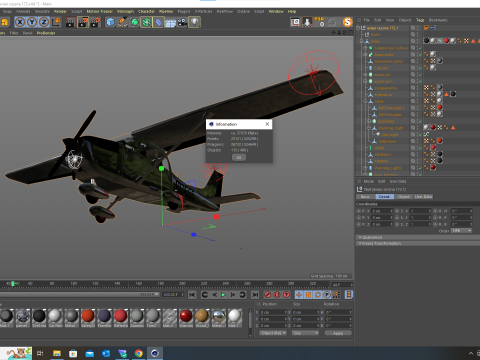Open the rotation Order HPB dropdown
This screenshot has width=480, height=360.
(x=462, y=231)
